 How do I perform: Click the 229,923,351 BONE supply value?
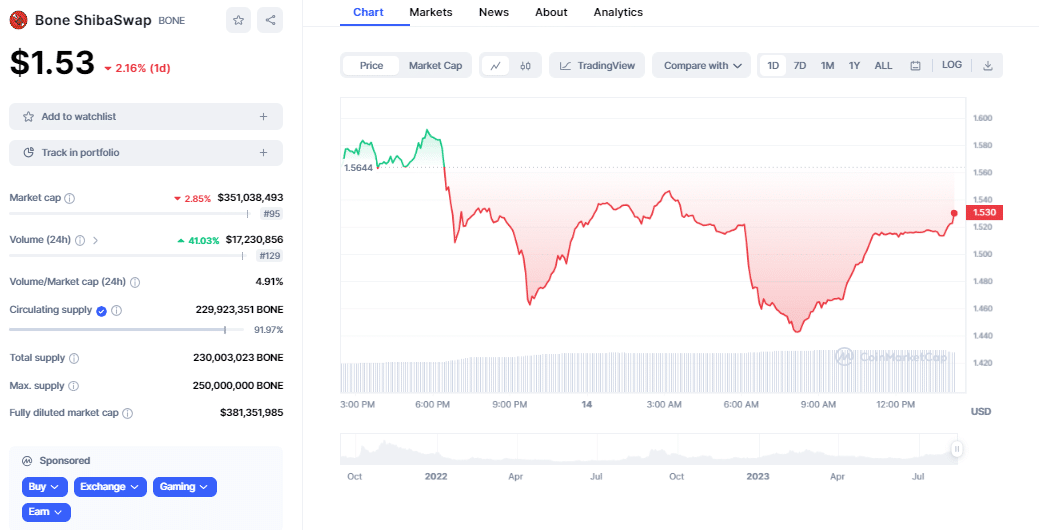pos(239,309)
